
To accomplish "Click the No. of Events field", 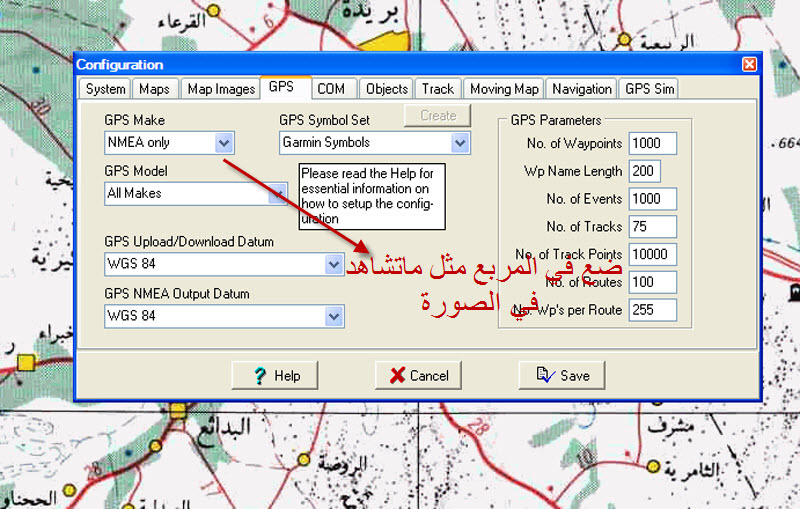I will [x=653, y=199].
